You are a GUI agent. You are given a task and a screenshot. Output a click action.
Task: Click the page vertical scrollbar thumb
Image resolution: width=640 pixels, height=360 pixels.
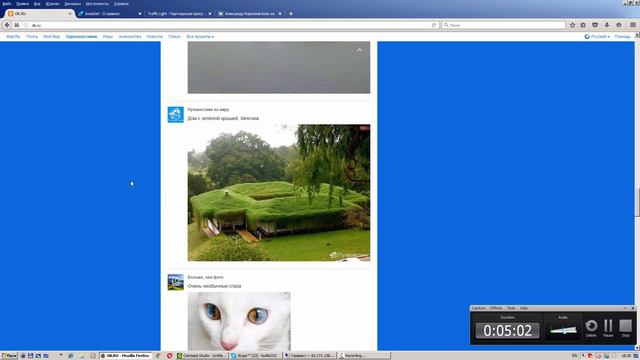coord(637,202)
